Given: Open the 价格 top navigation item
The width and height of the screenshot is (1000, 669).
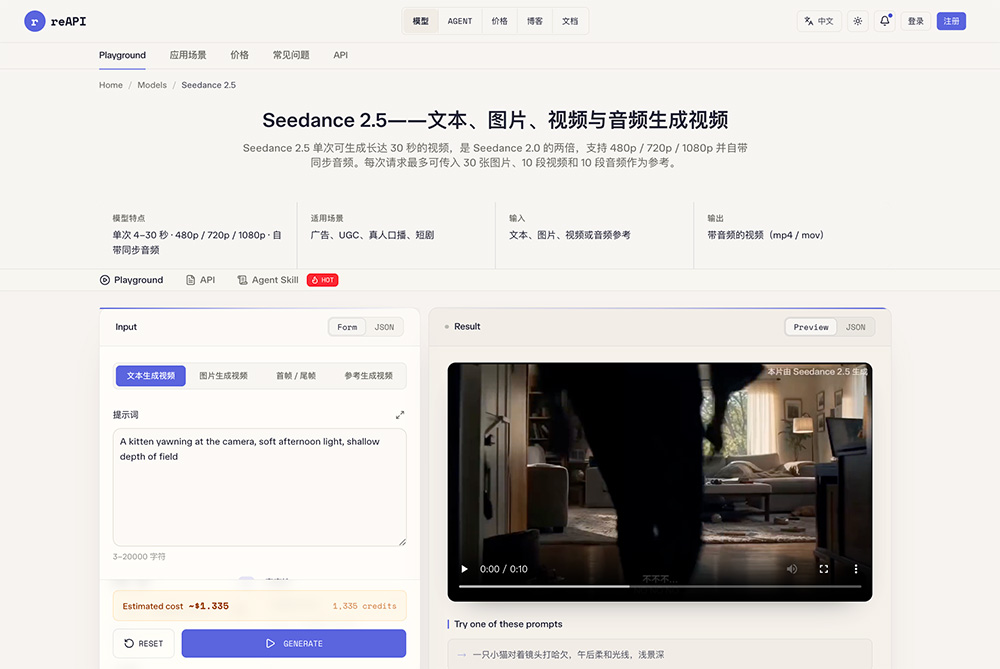Looking at the screenshot, I should pos(499,21).
